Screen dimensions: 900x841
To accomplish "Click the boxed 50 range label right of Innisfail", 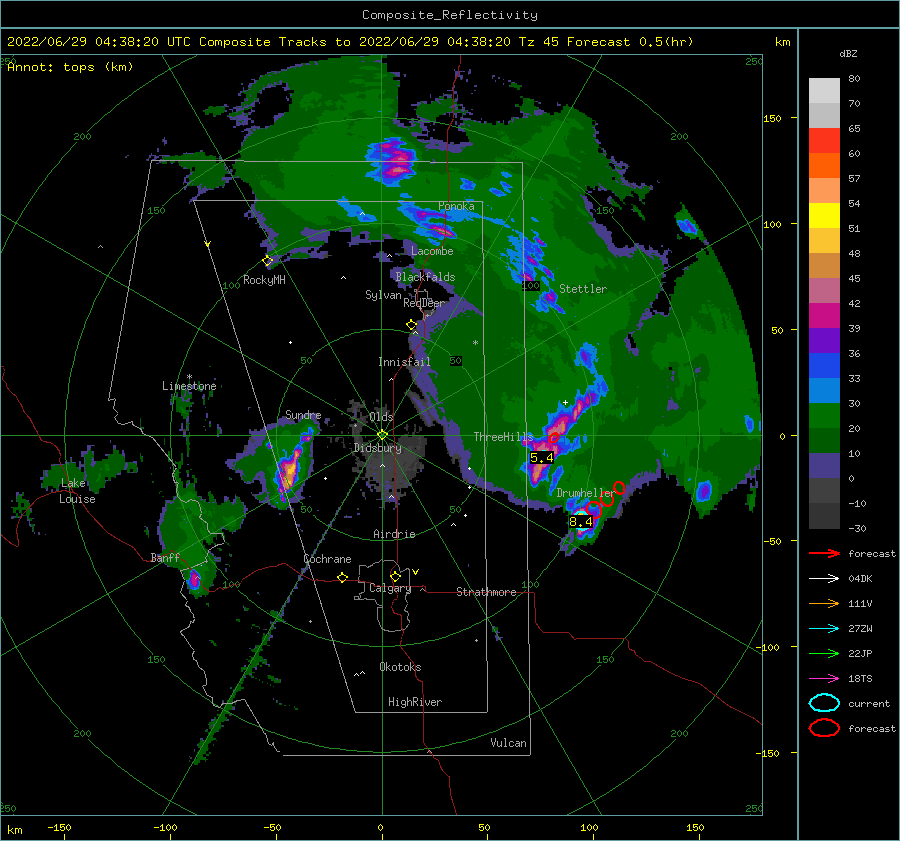I will click(x=456, y=361).
